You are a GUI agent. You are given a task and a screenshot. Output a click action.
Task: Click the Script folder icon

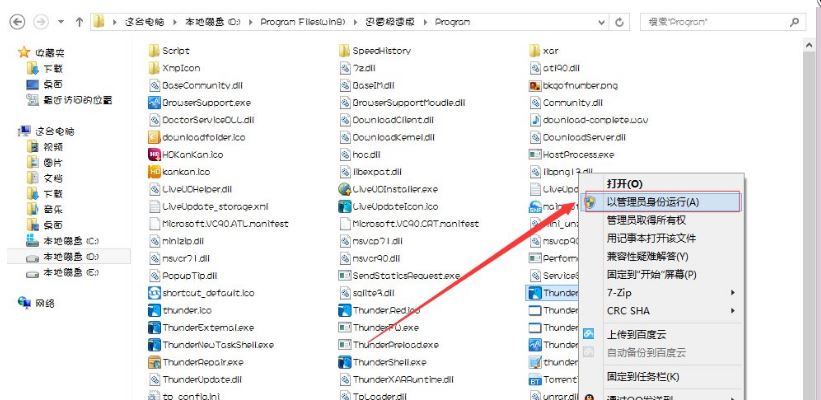click(154, 51)
